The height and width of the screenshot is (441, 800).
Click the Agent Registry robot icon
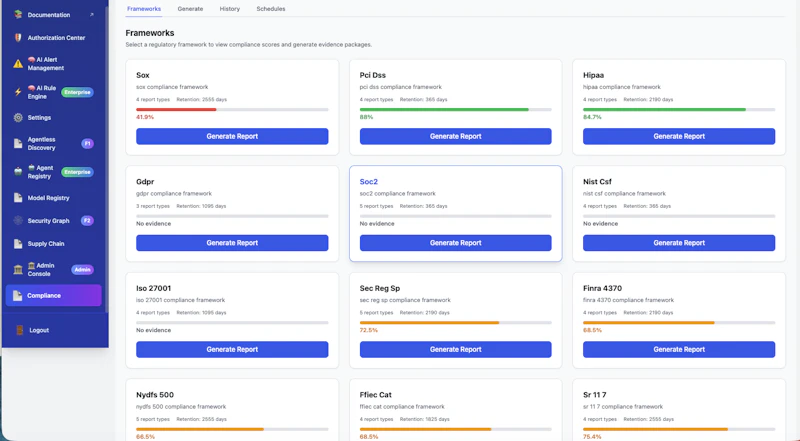tap(18, 172)
